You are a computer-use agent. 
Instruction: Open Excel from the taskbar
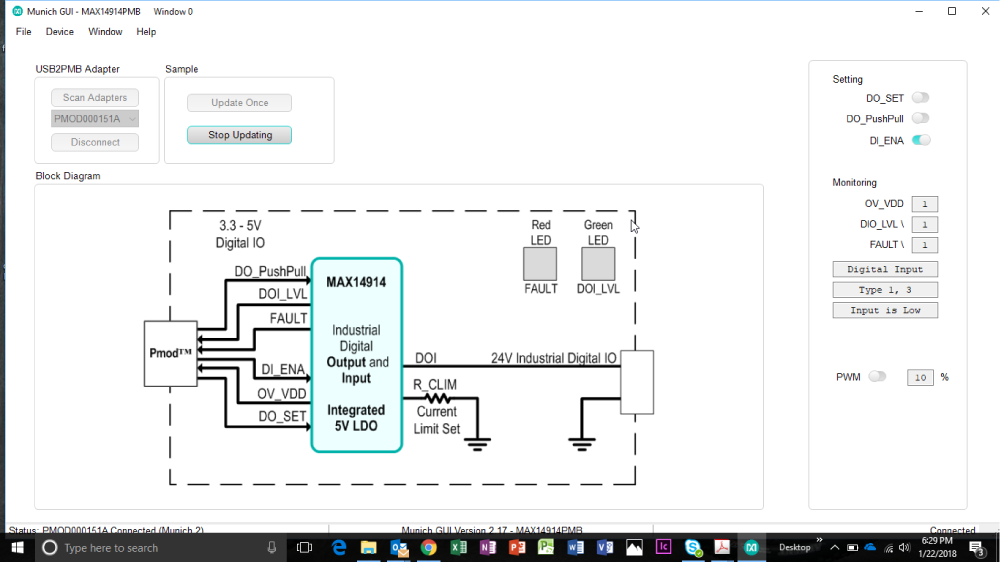pyautogui.click(x=459, y=548)
